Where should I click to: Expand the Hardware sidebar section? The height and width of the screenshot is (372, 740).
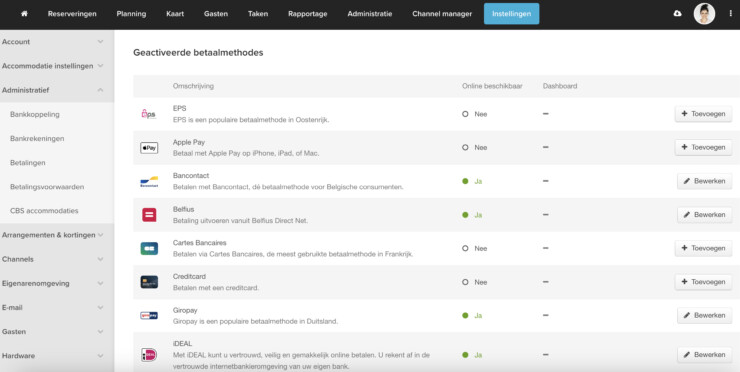pos(57,356)
